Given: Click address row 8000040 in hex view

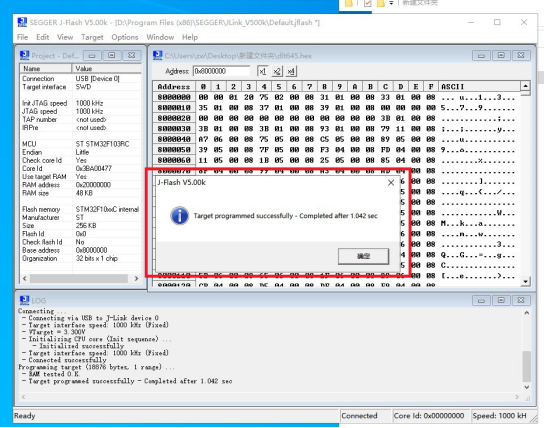Looking at the screenshot, I should click(174, 139).
